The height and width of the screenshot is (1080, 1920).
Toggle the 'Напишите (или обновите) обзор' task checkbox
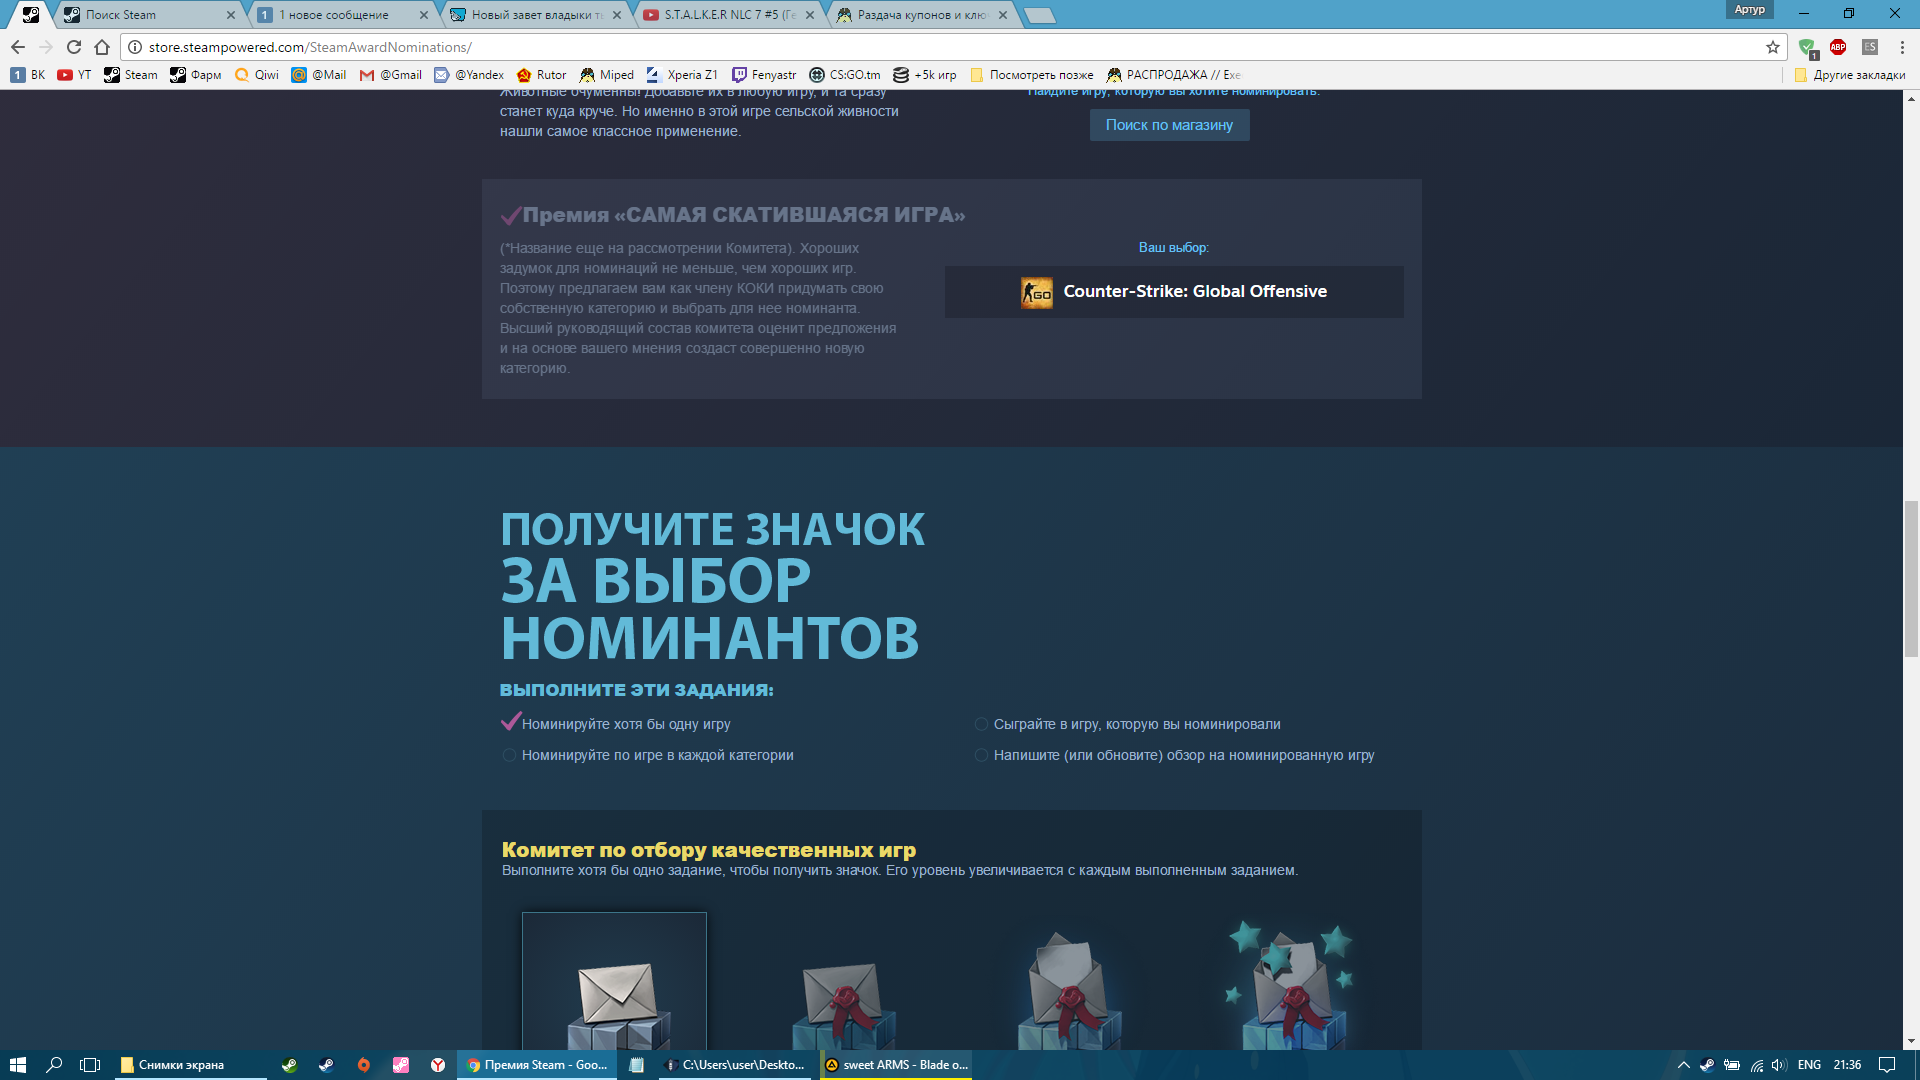(981, 755)
